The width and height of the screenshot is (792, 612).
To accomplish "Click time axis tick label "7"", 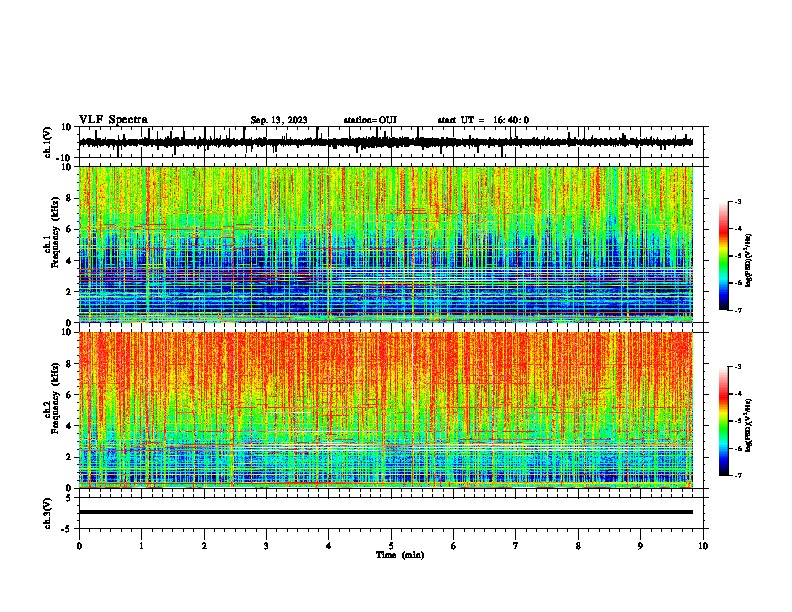I will pos(516,546).
